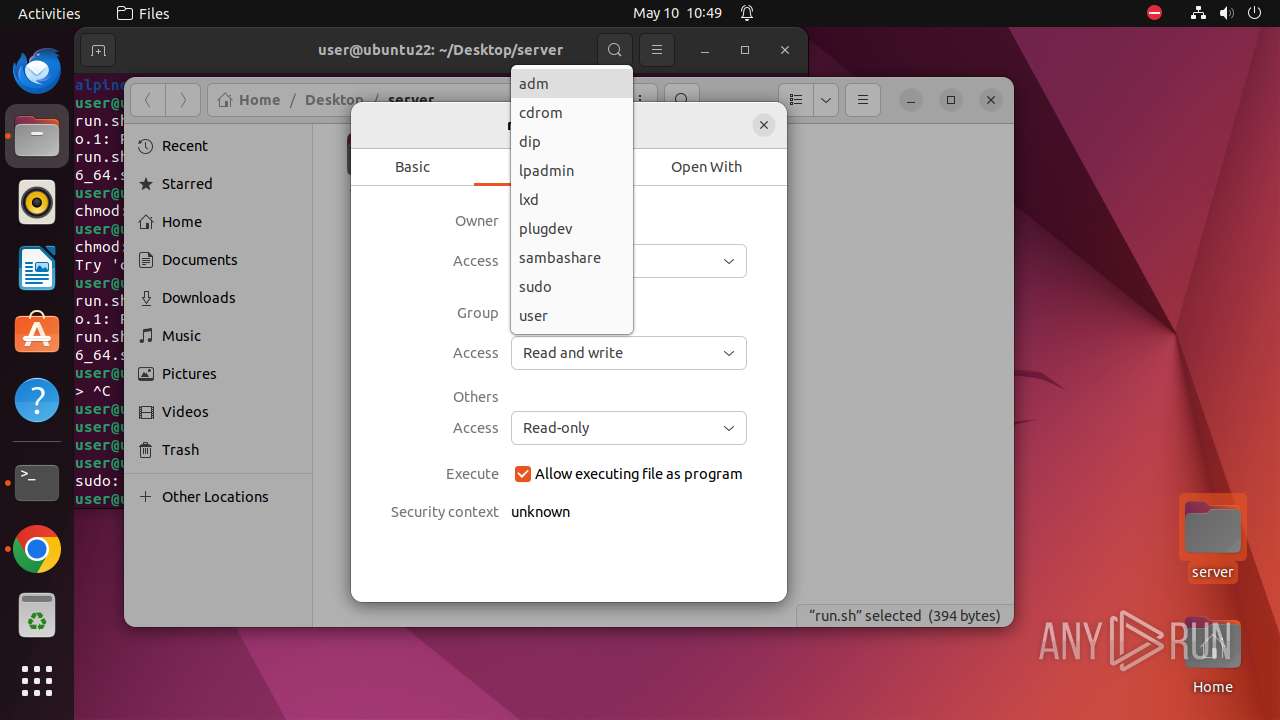Expand the Others access dropdown
1280x720 pixels.
629,428
